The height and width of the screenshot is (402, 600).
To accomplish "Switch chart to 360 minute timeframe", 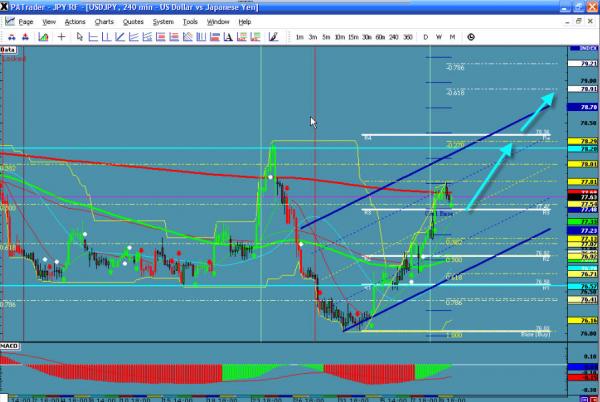I will 408,37.
